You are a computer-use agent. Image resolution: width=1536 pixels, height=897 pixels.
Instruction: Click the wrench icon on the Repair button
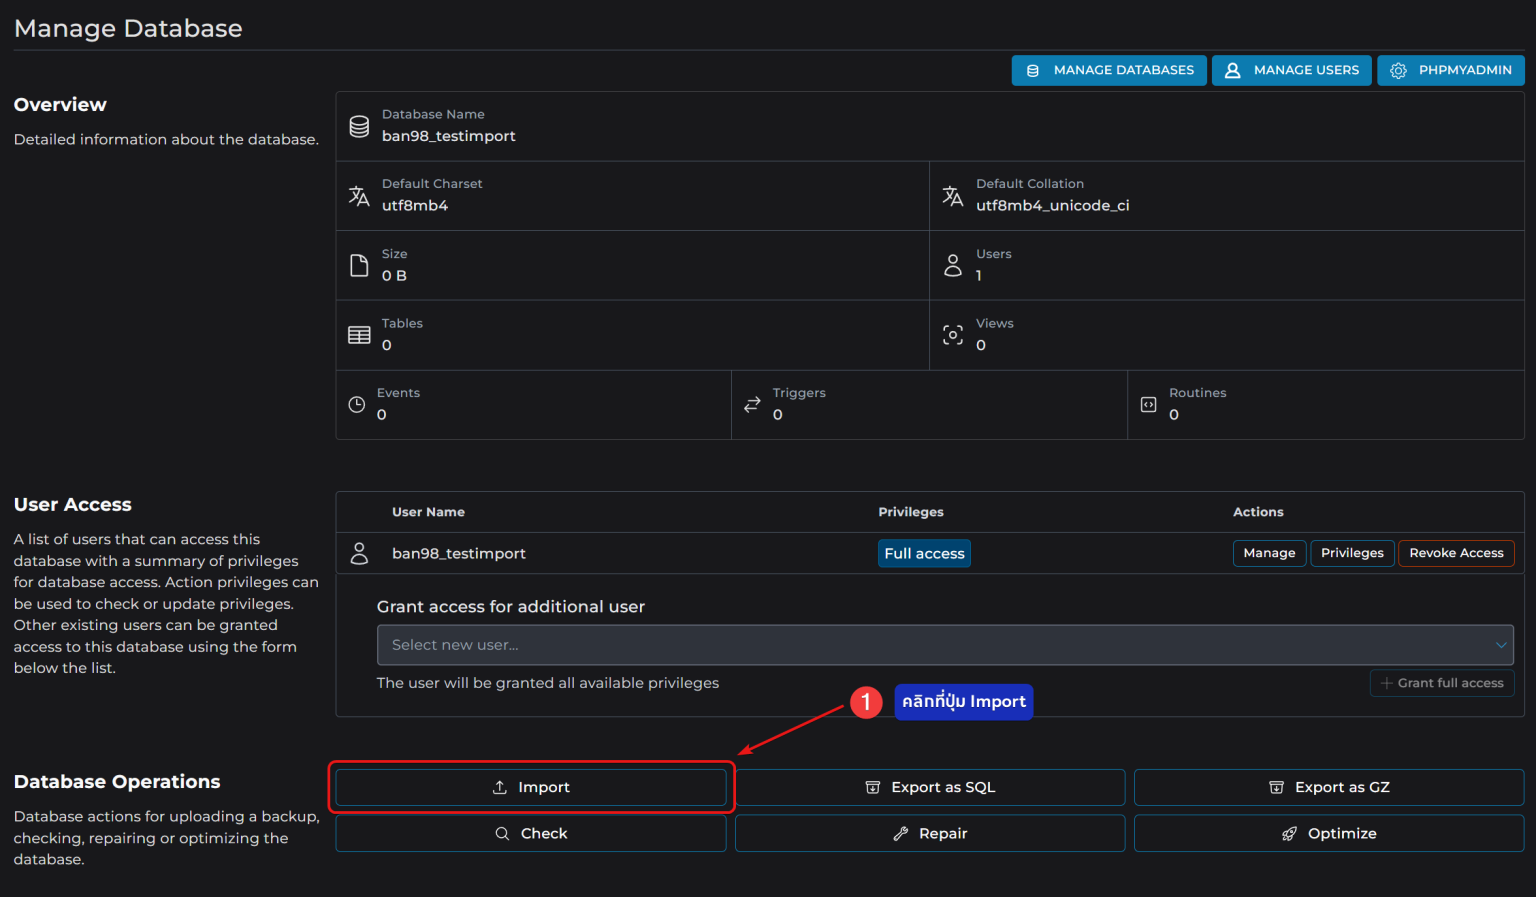898,832
